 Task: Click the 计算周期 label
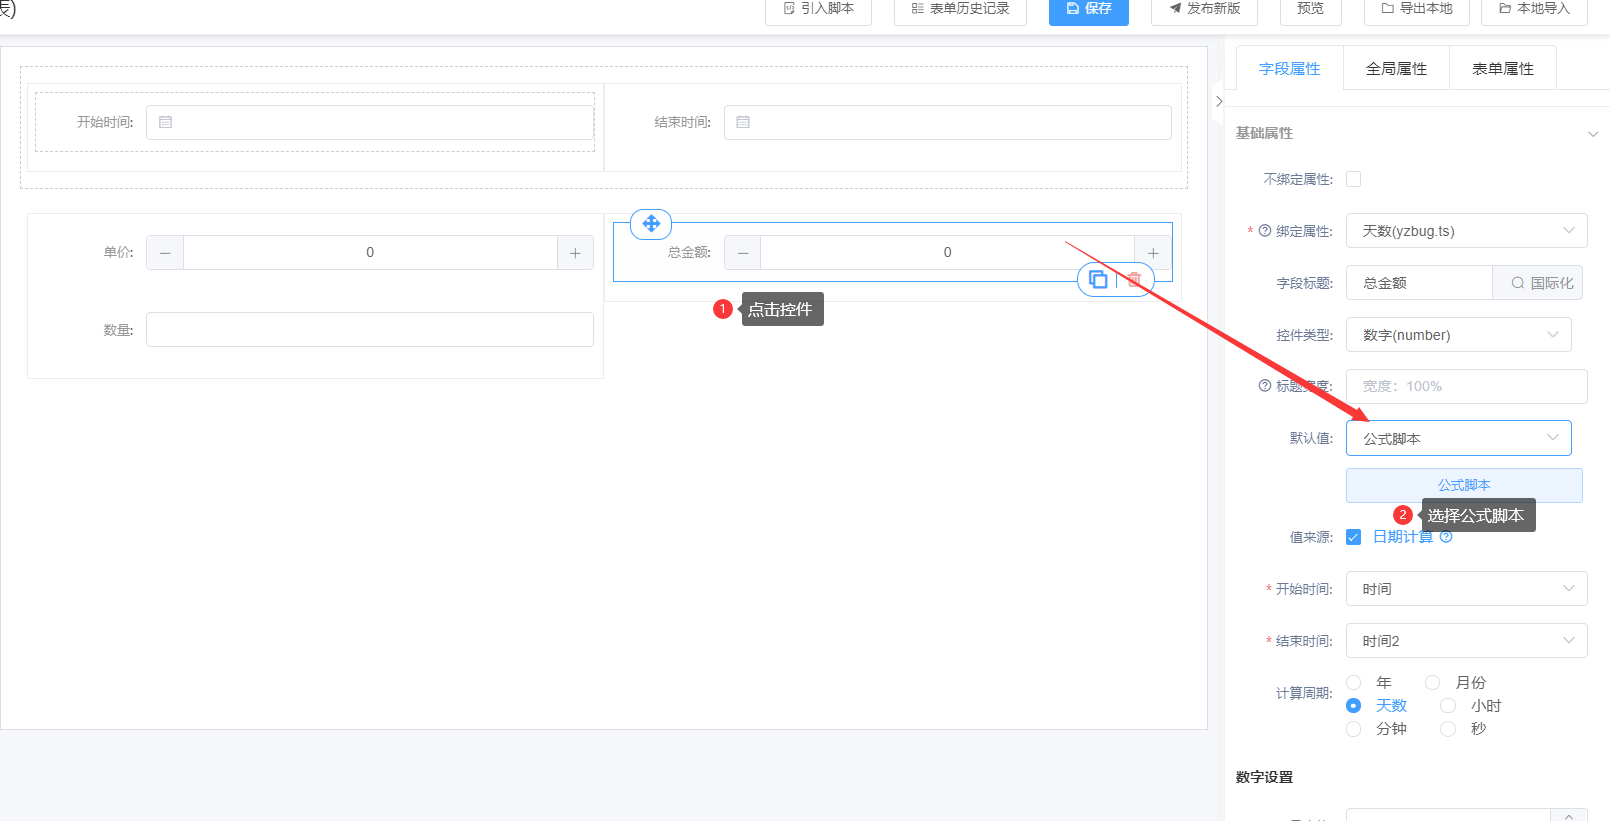pyautogui.click(x=1304, y=693)
